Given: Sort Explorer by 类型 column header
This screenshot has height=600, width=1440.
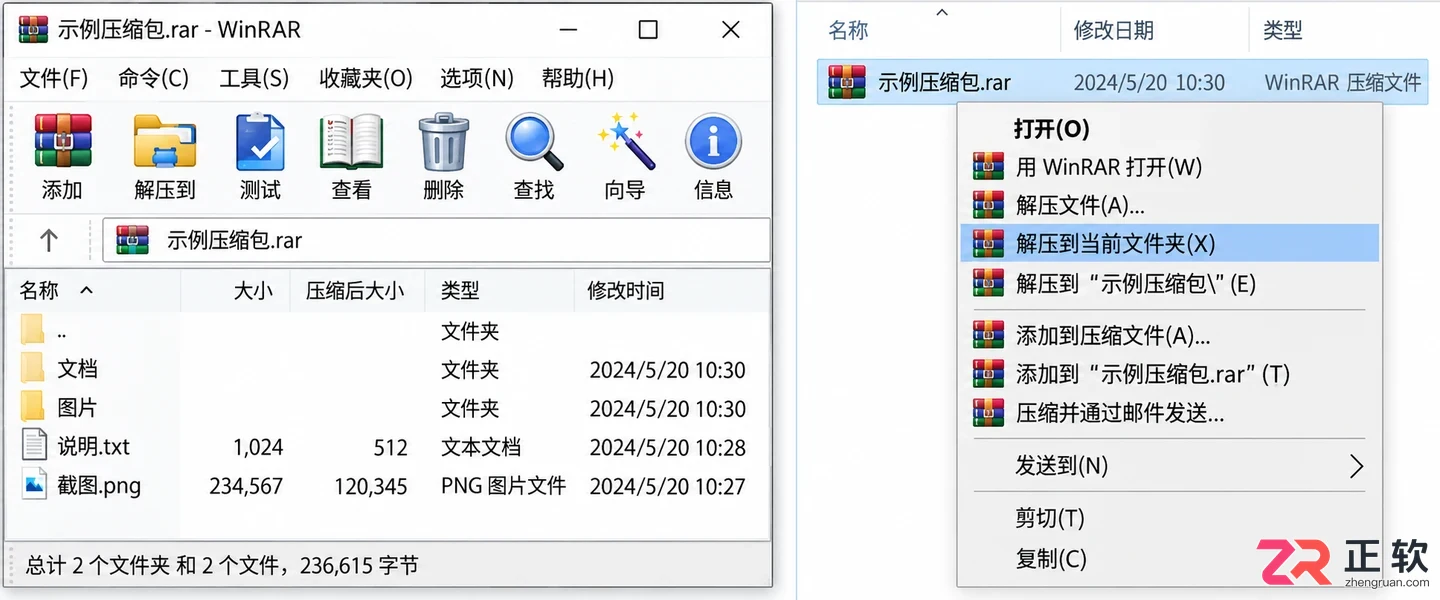Looking at the screenshot, I should [x=1282, y=30].
